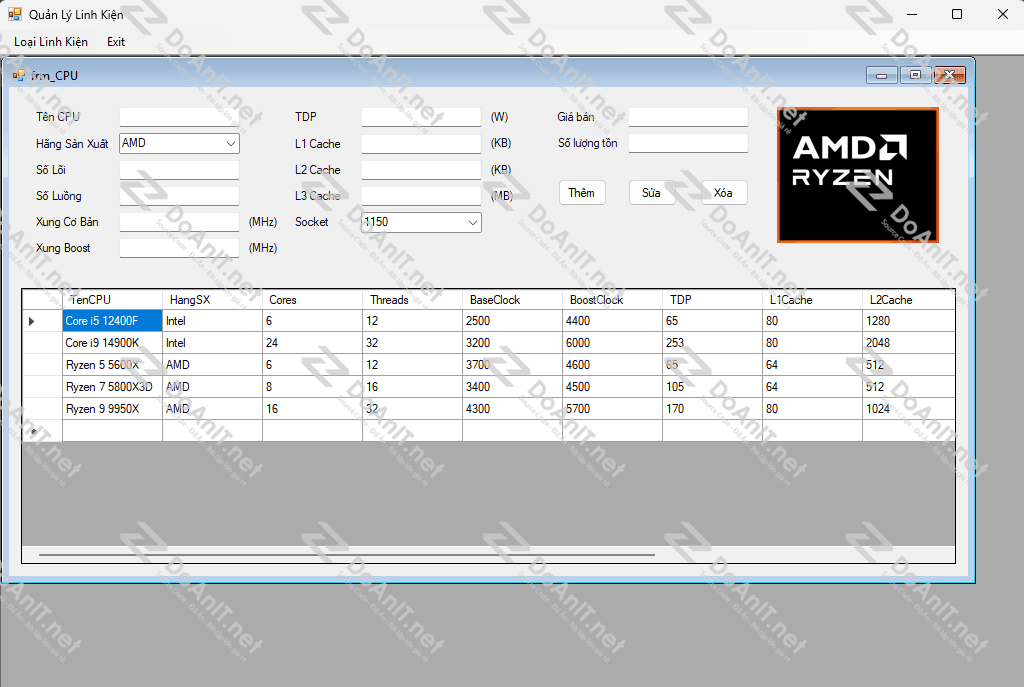Sort by the L1Cache column header

point(812,300)
